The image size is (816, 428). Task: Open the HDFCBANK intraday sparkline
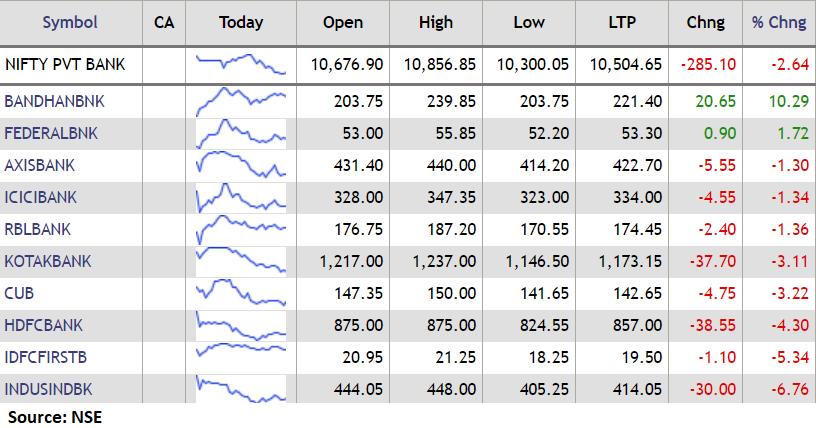241,325
